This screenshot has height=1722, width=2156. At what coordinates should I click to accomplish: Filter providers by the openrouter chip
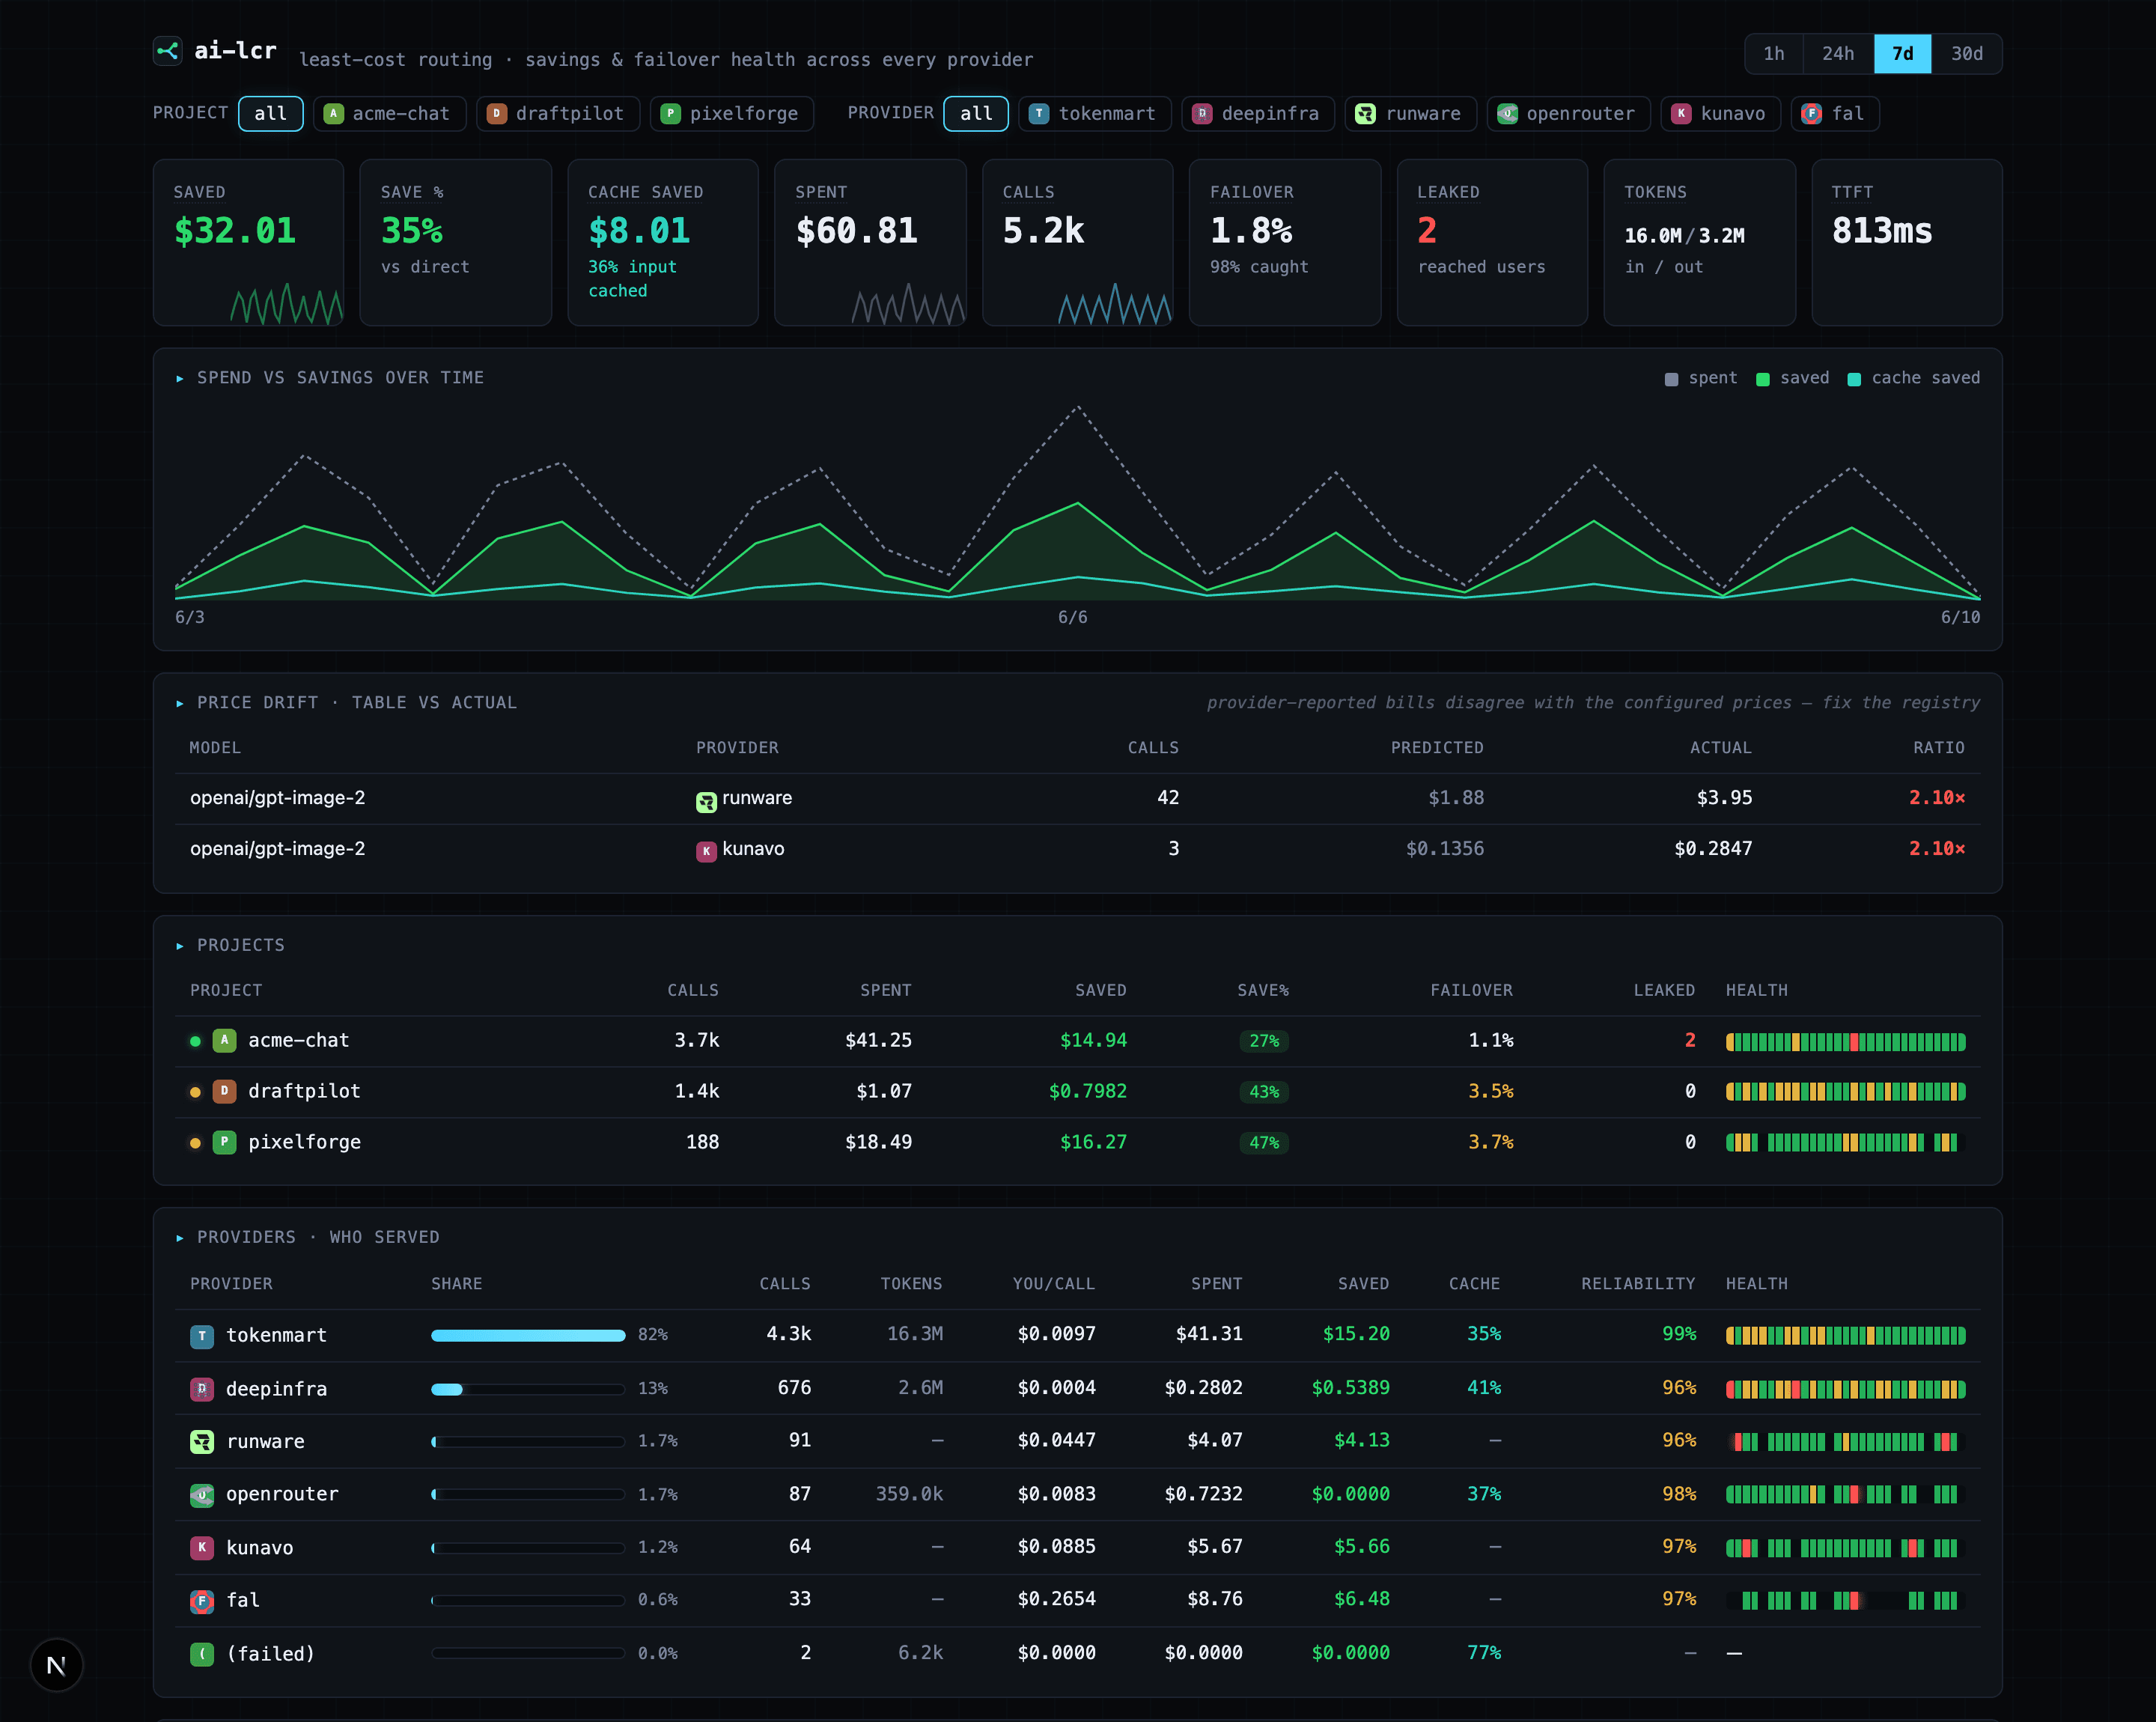[x=1568, y=114]
